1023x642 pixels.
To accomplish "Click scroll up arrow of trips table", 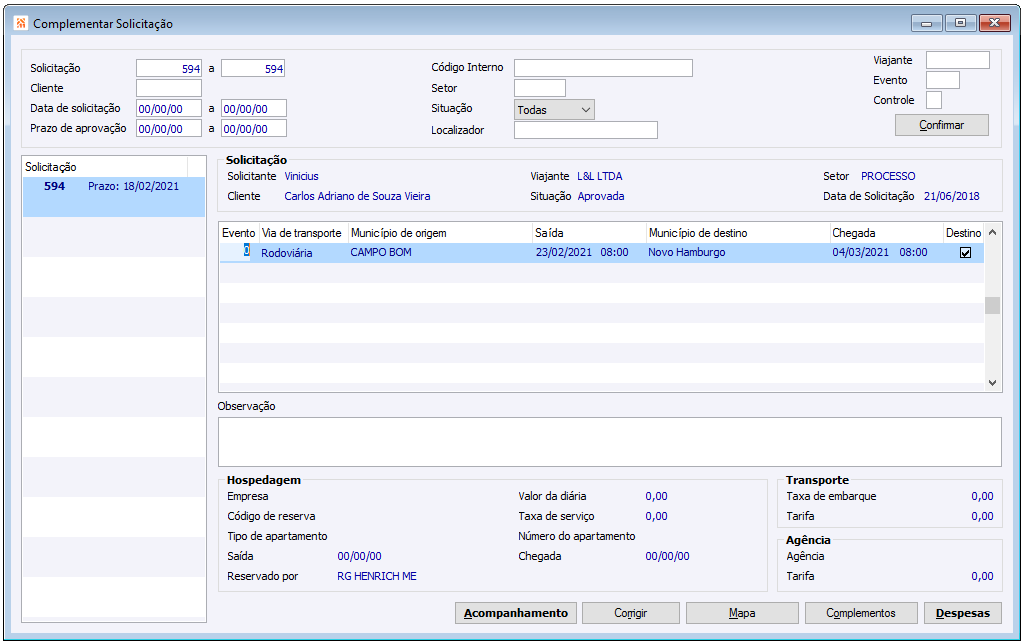I will (992, 232).
